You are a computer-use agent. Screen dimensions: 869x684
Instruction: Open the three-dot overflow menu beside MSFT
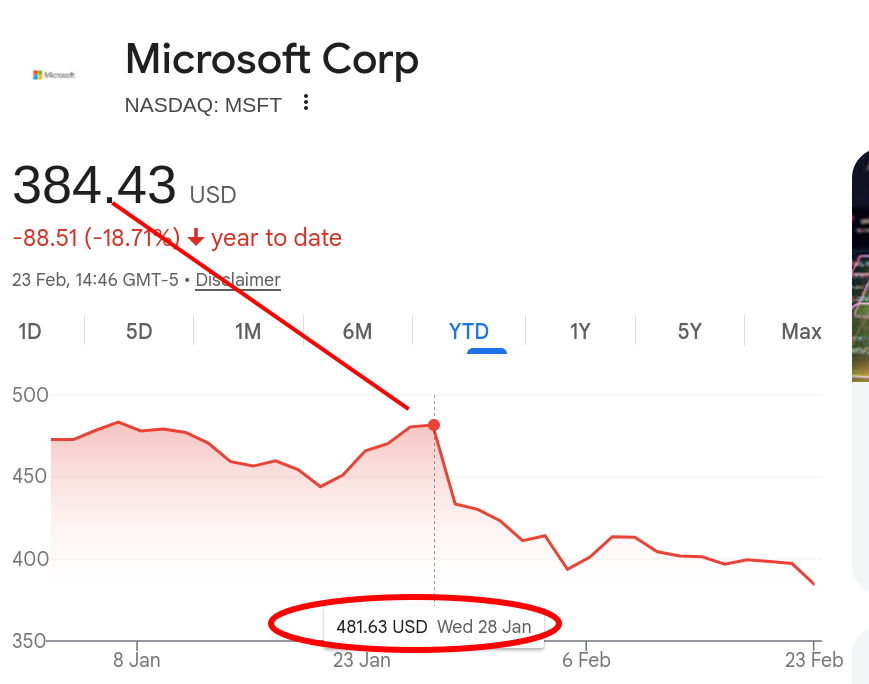[305, 102]
